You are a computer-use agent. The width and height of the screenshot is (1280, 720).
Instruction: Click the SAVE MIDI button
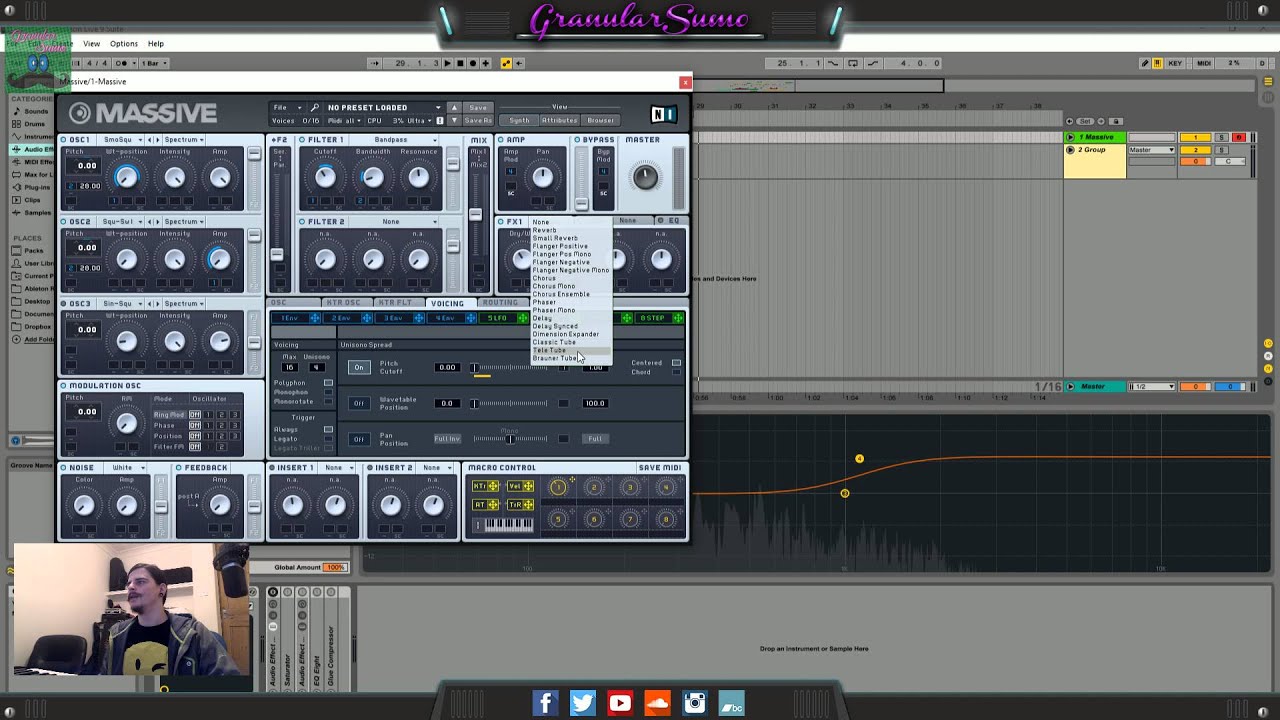point(660,468)
